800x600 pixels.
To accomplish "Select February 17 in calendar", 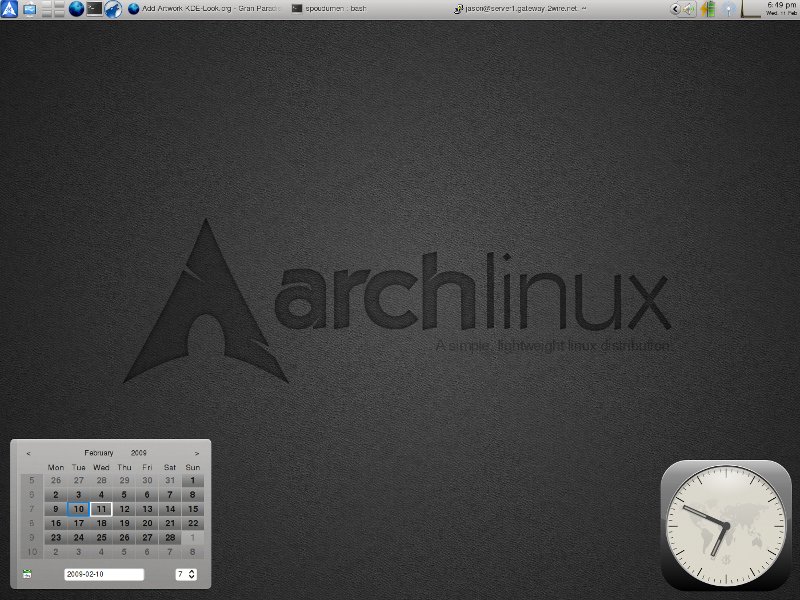I will (x=79, y=523).
